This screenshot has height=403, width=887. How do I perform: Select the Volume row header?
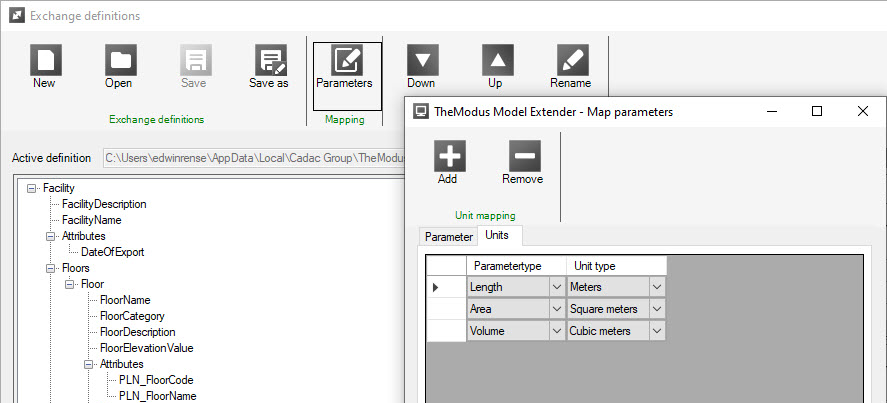[446, 331]
